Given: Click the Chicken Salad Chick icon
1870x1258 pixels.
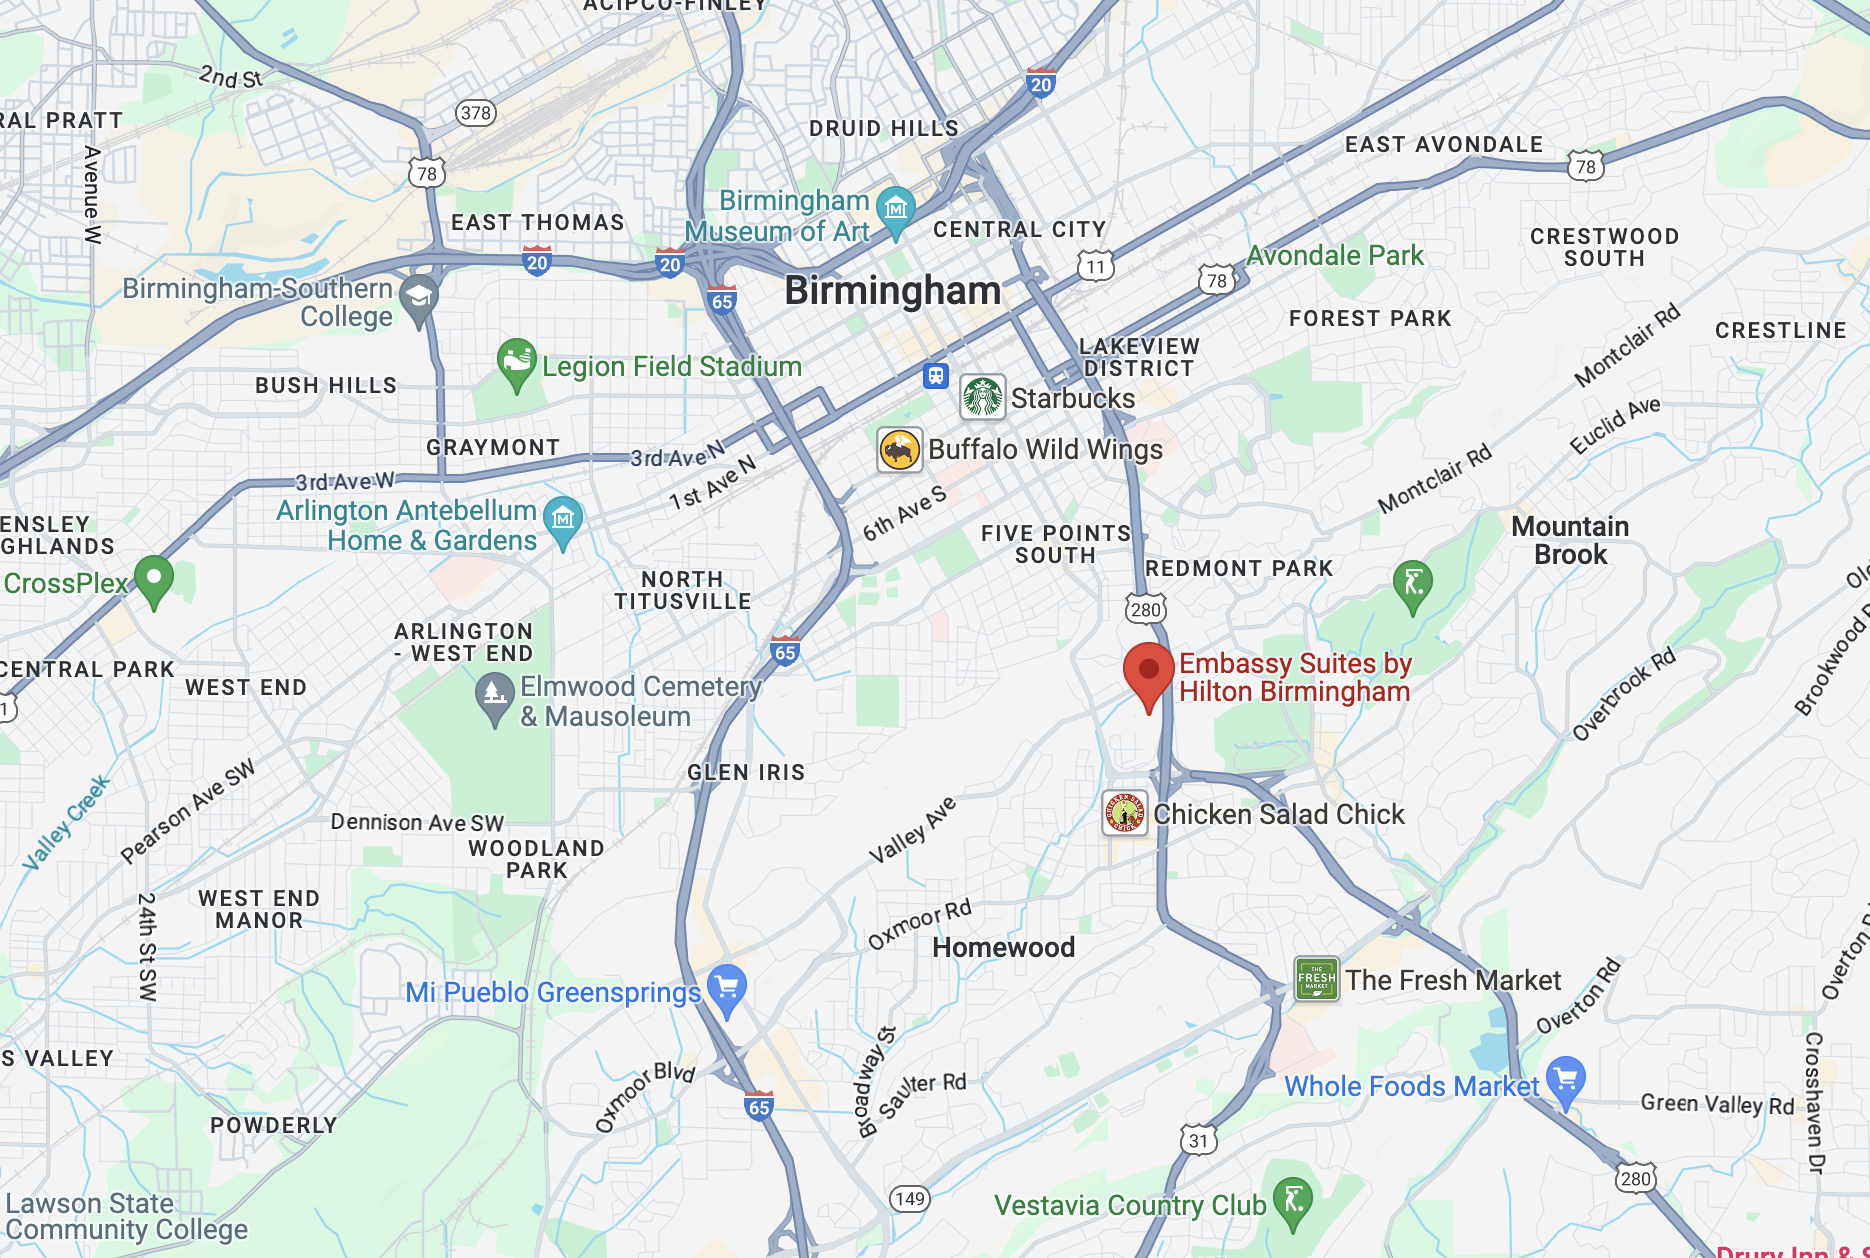Looking at the screenshot, I should 1125,813.
